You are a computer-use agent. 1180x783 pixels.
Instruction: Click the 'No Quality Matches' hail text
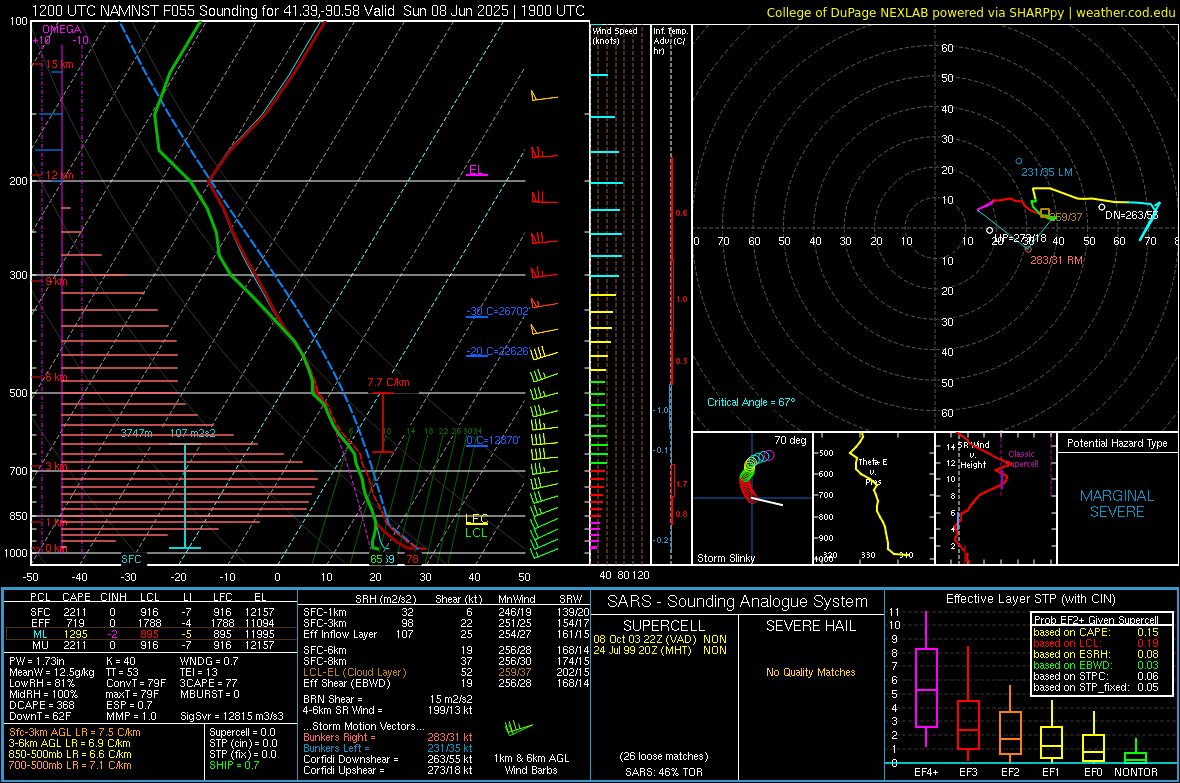click(810, 672)
